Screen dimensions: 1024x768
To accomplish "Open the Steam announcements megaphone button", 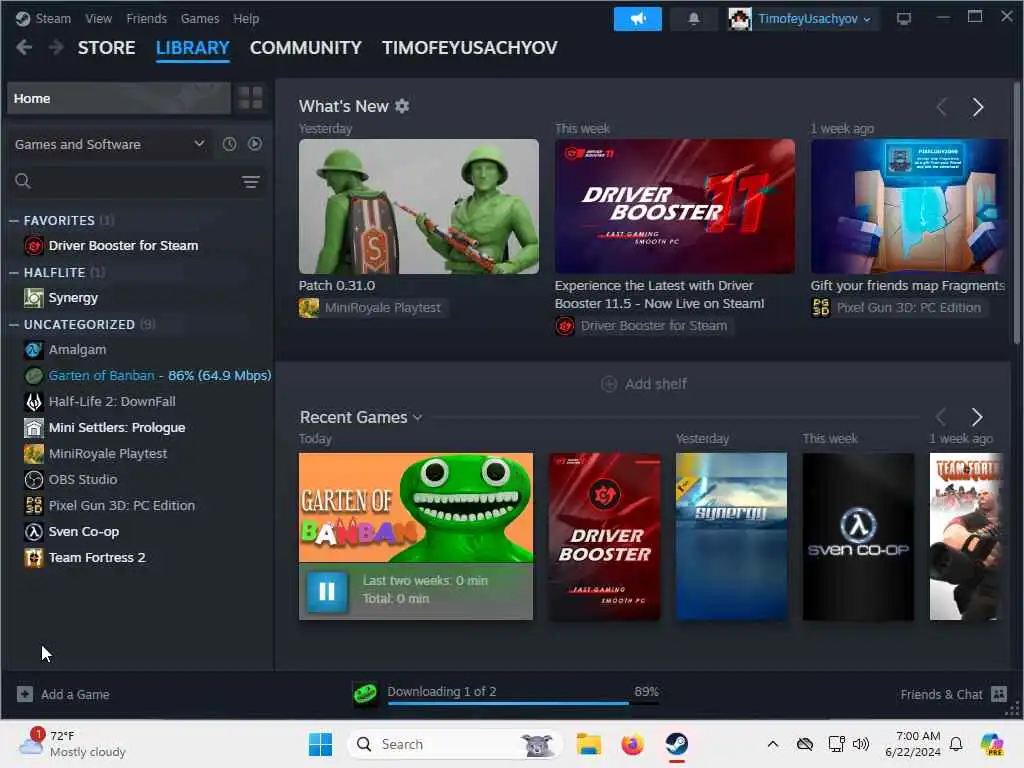I will pos(637,19).
